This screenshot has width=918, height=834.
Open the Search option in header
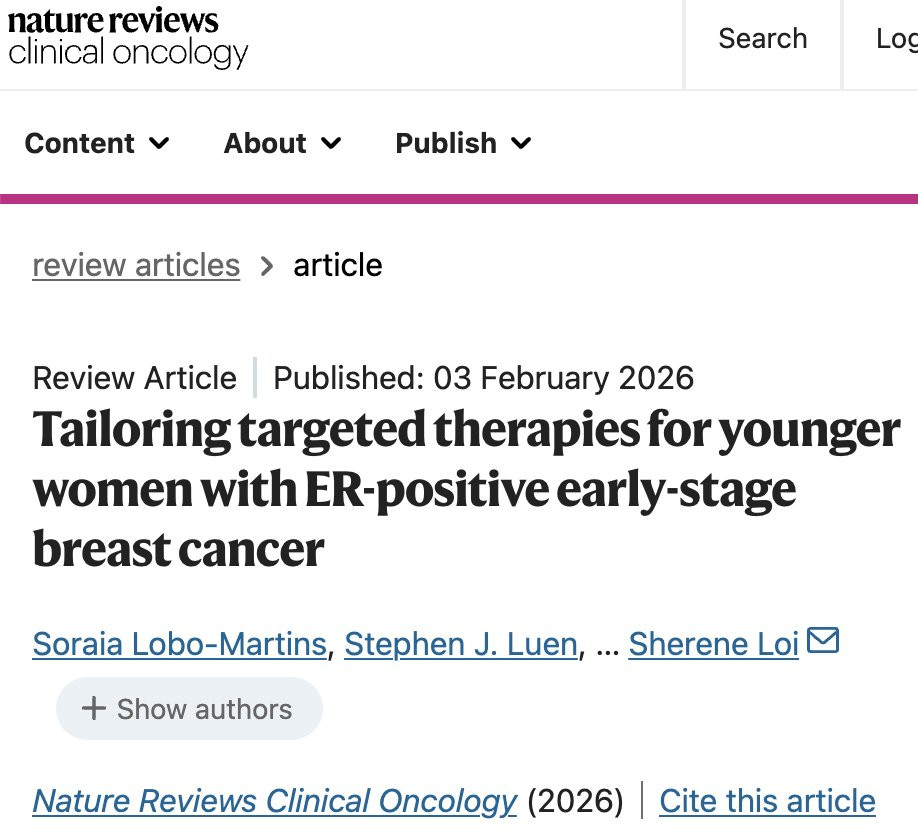762,39
